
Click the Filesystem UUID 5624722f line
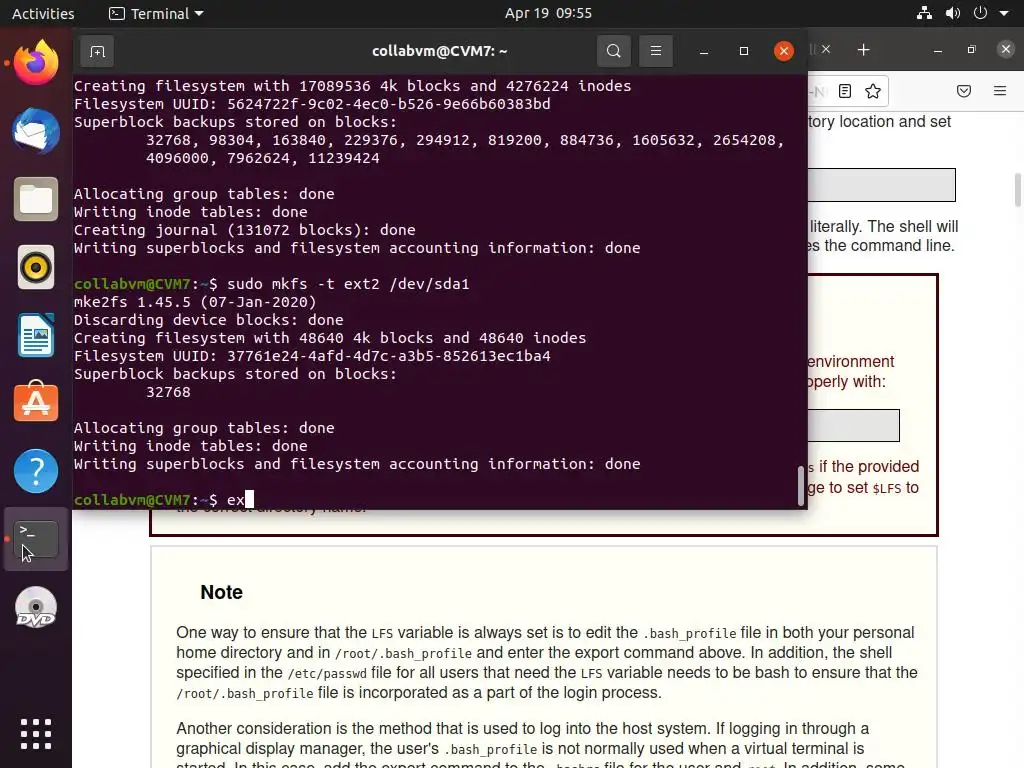tap(312, 104)
